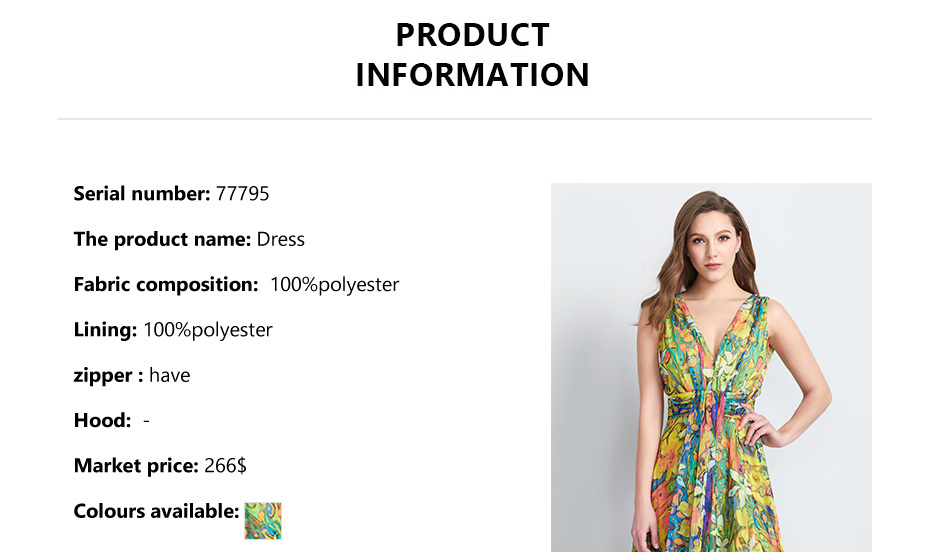
Task: Select the product name value "Dress"
Action: 281,239
